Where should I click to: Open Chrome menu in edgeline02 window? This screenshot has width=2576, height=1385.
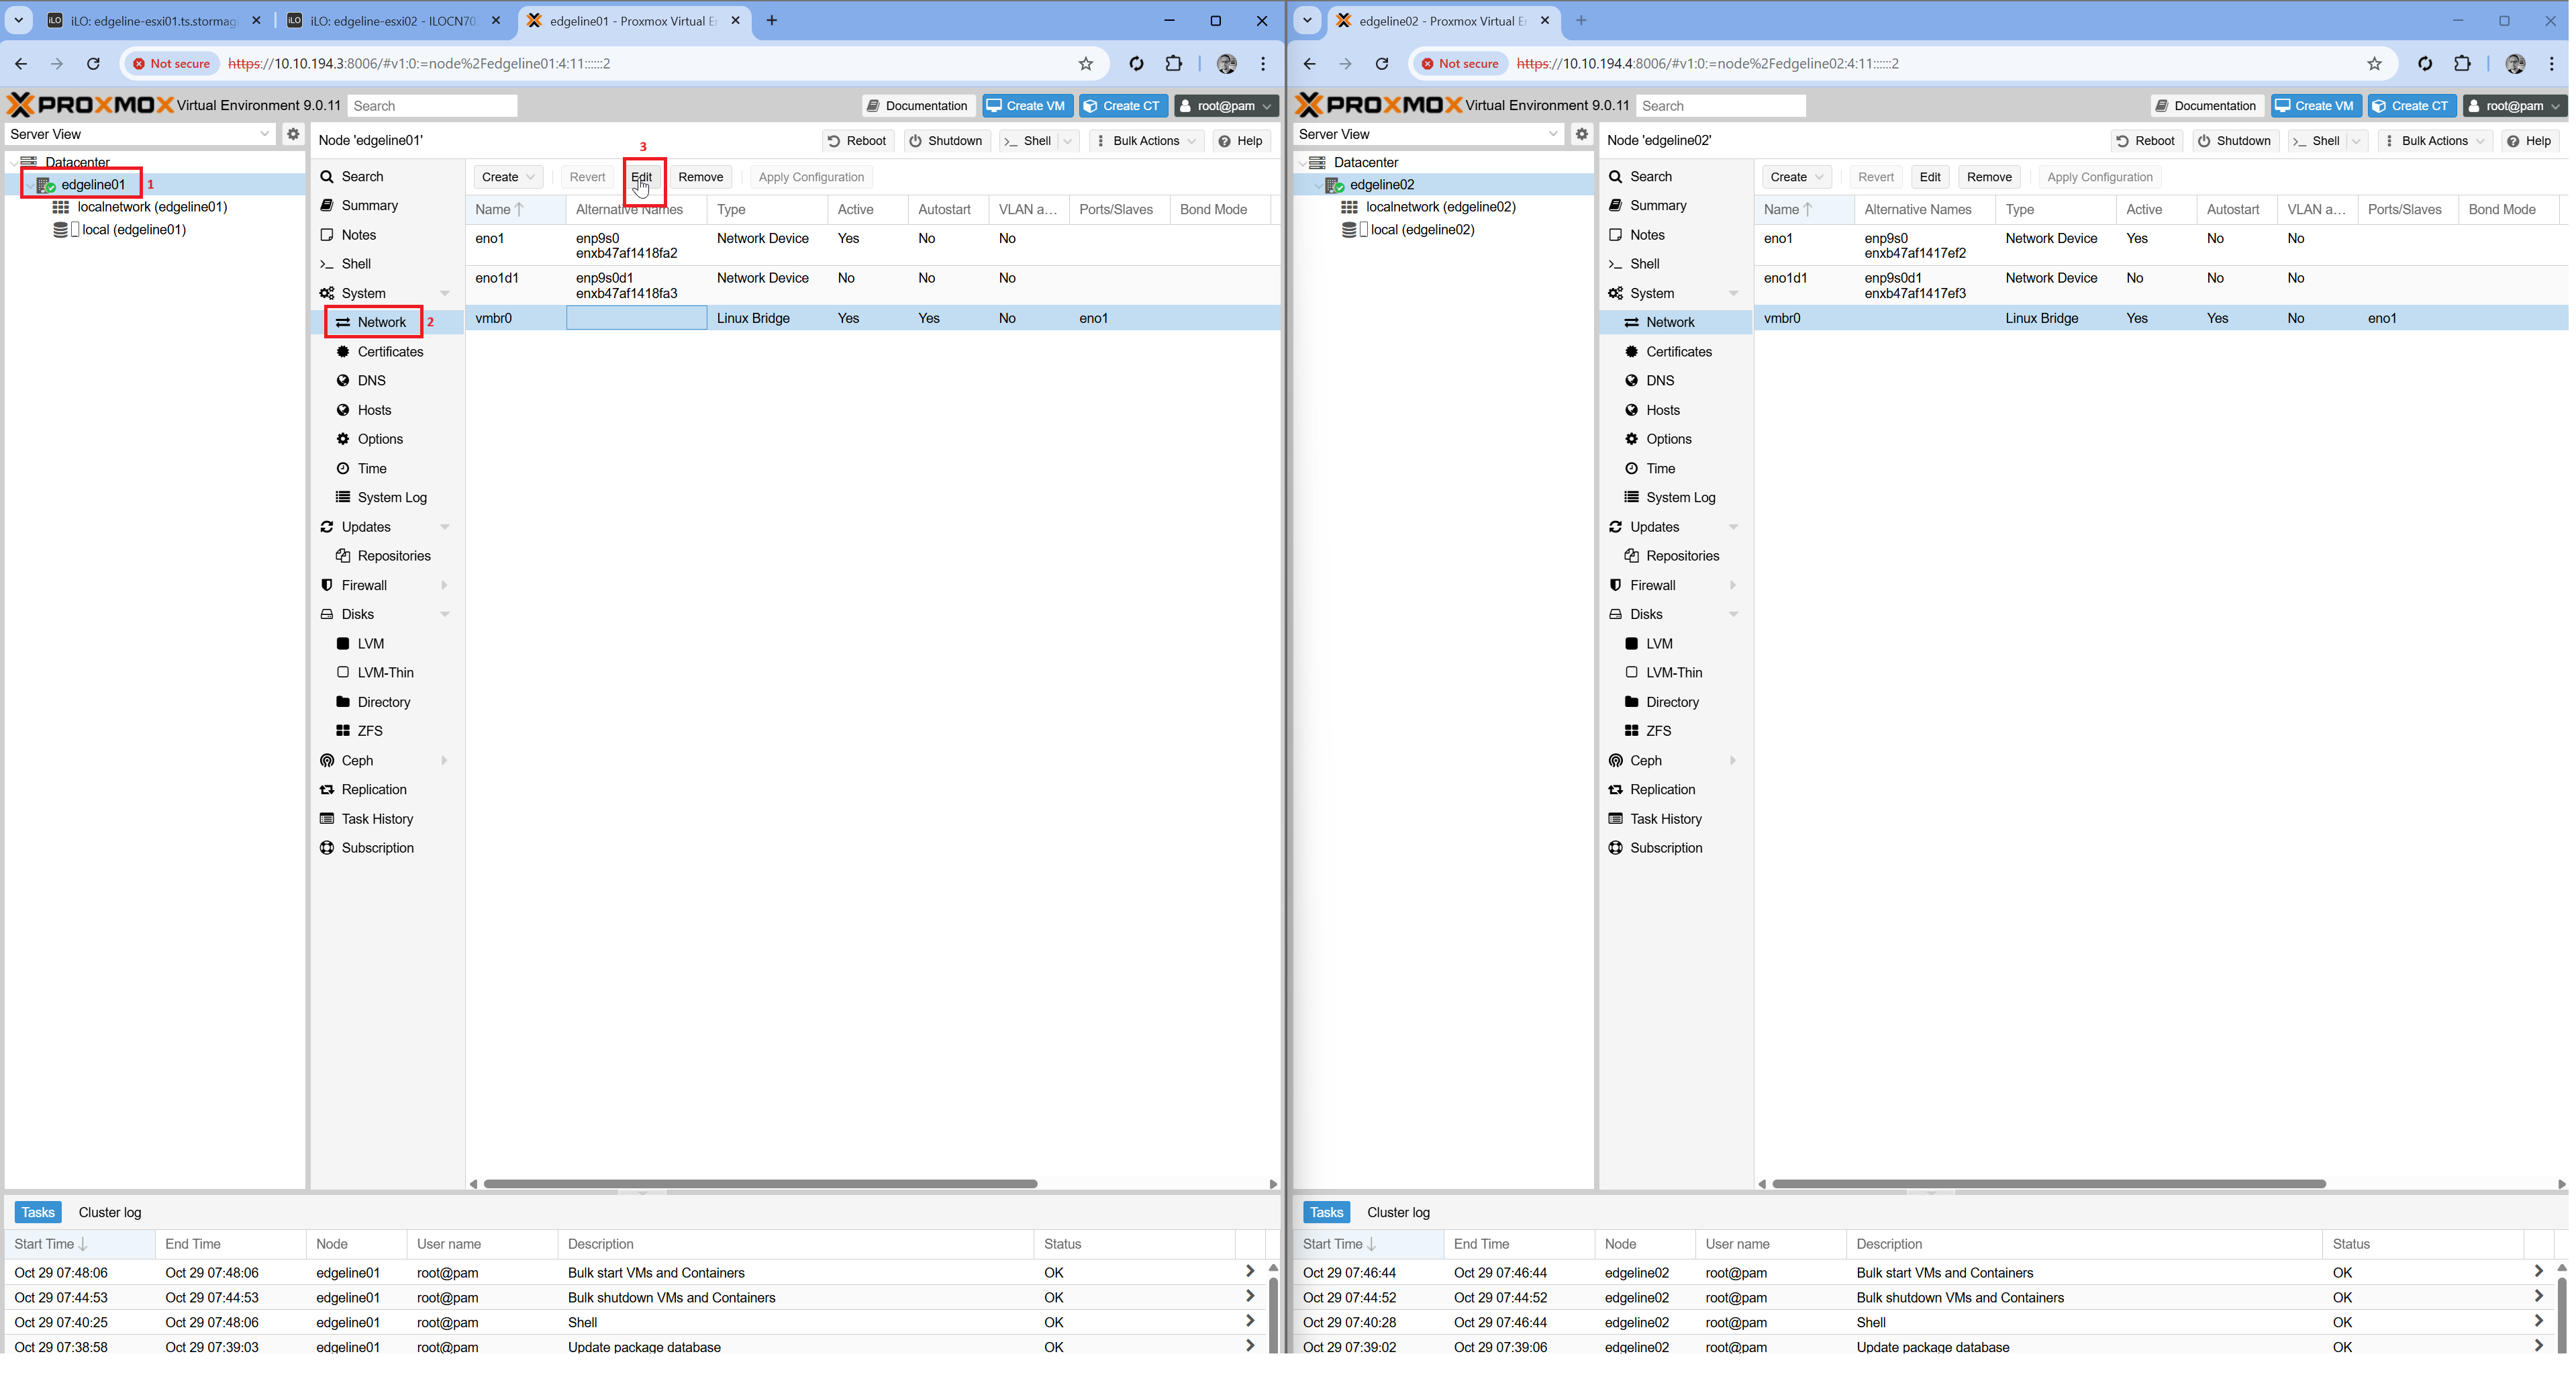click(2552, 64)
